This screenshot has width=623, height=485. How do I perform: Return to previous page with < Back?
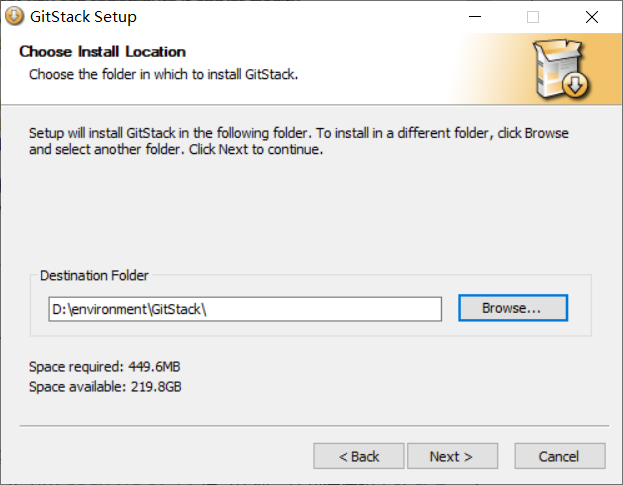[x=359, y=456]
